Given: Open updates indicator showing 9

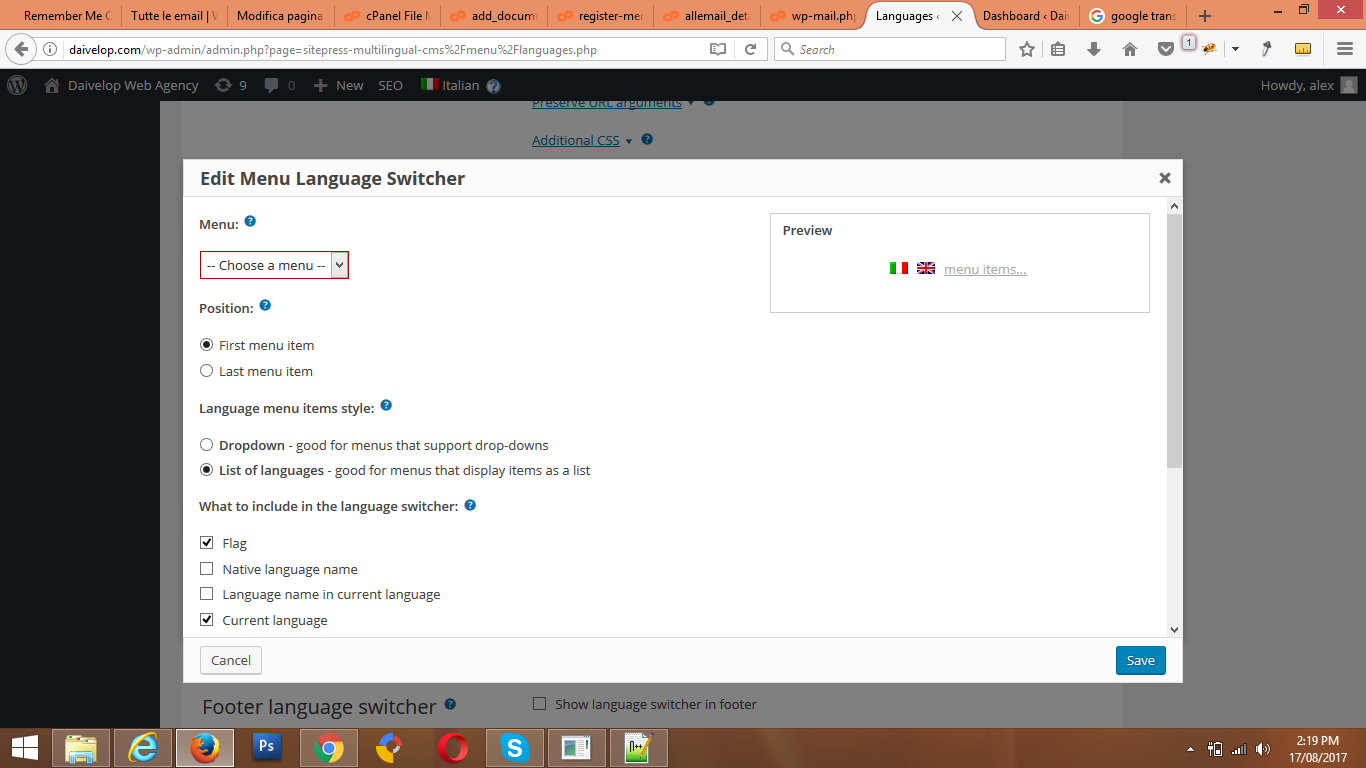Looking at the screenshot, I should pos(231,85).
